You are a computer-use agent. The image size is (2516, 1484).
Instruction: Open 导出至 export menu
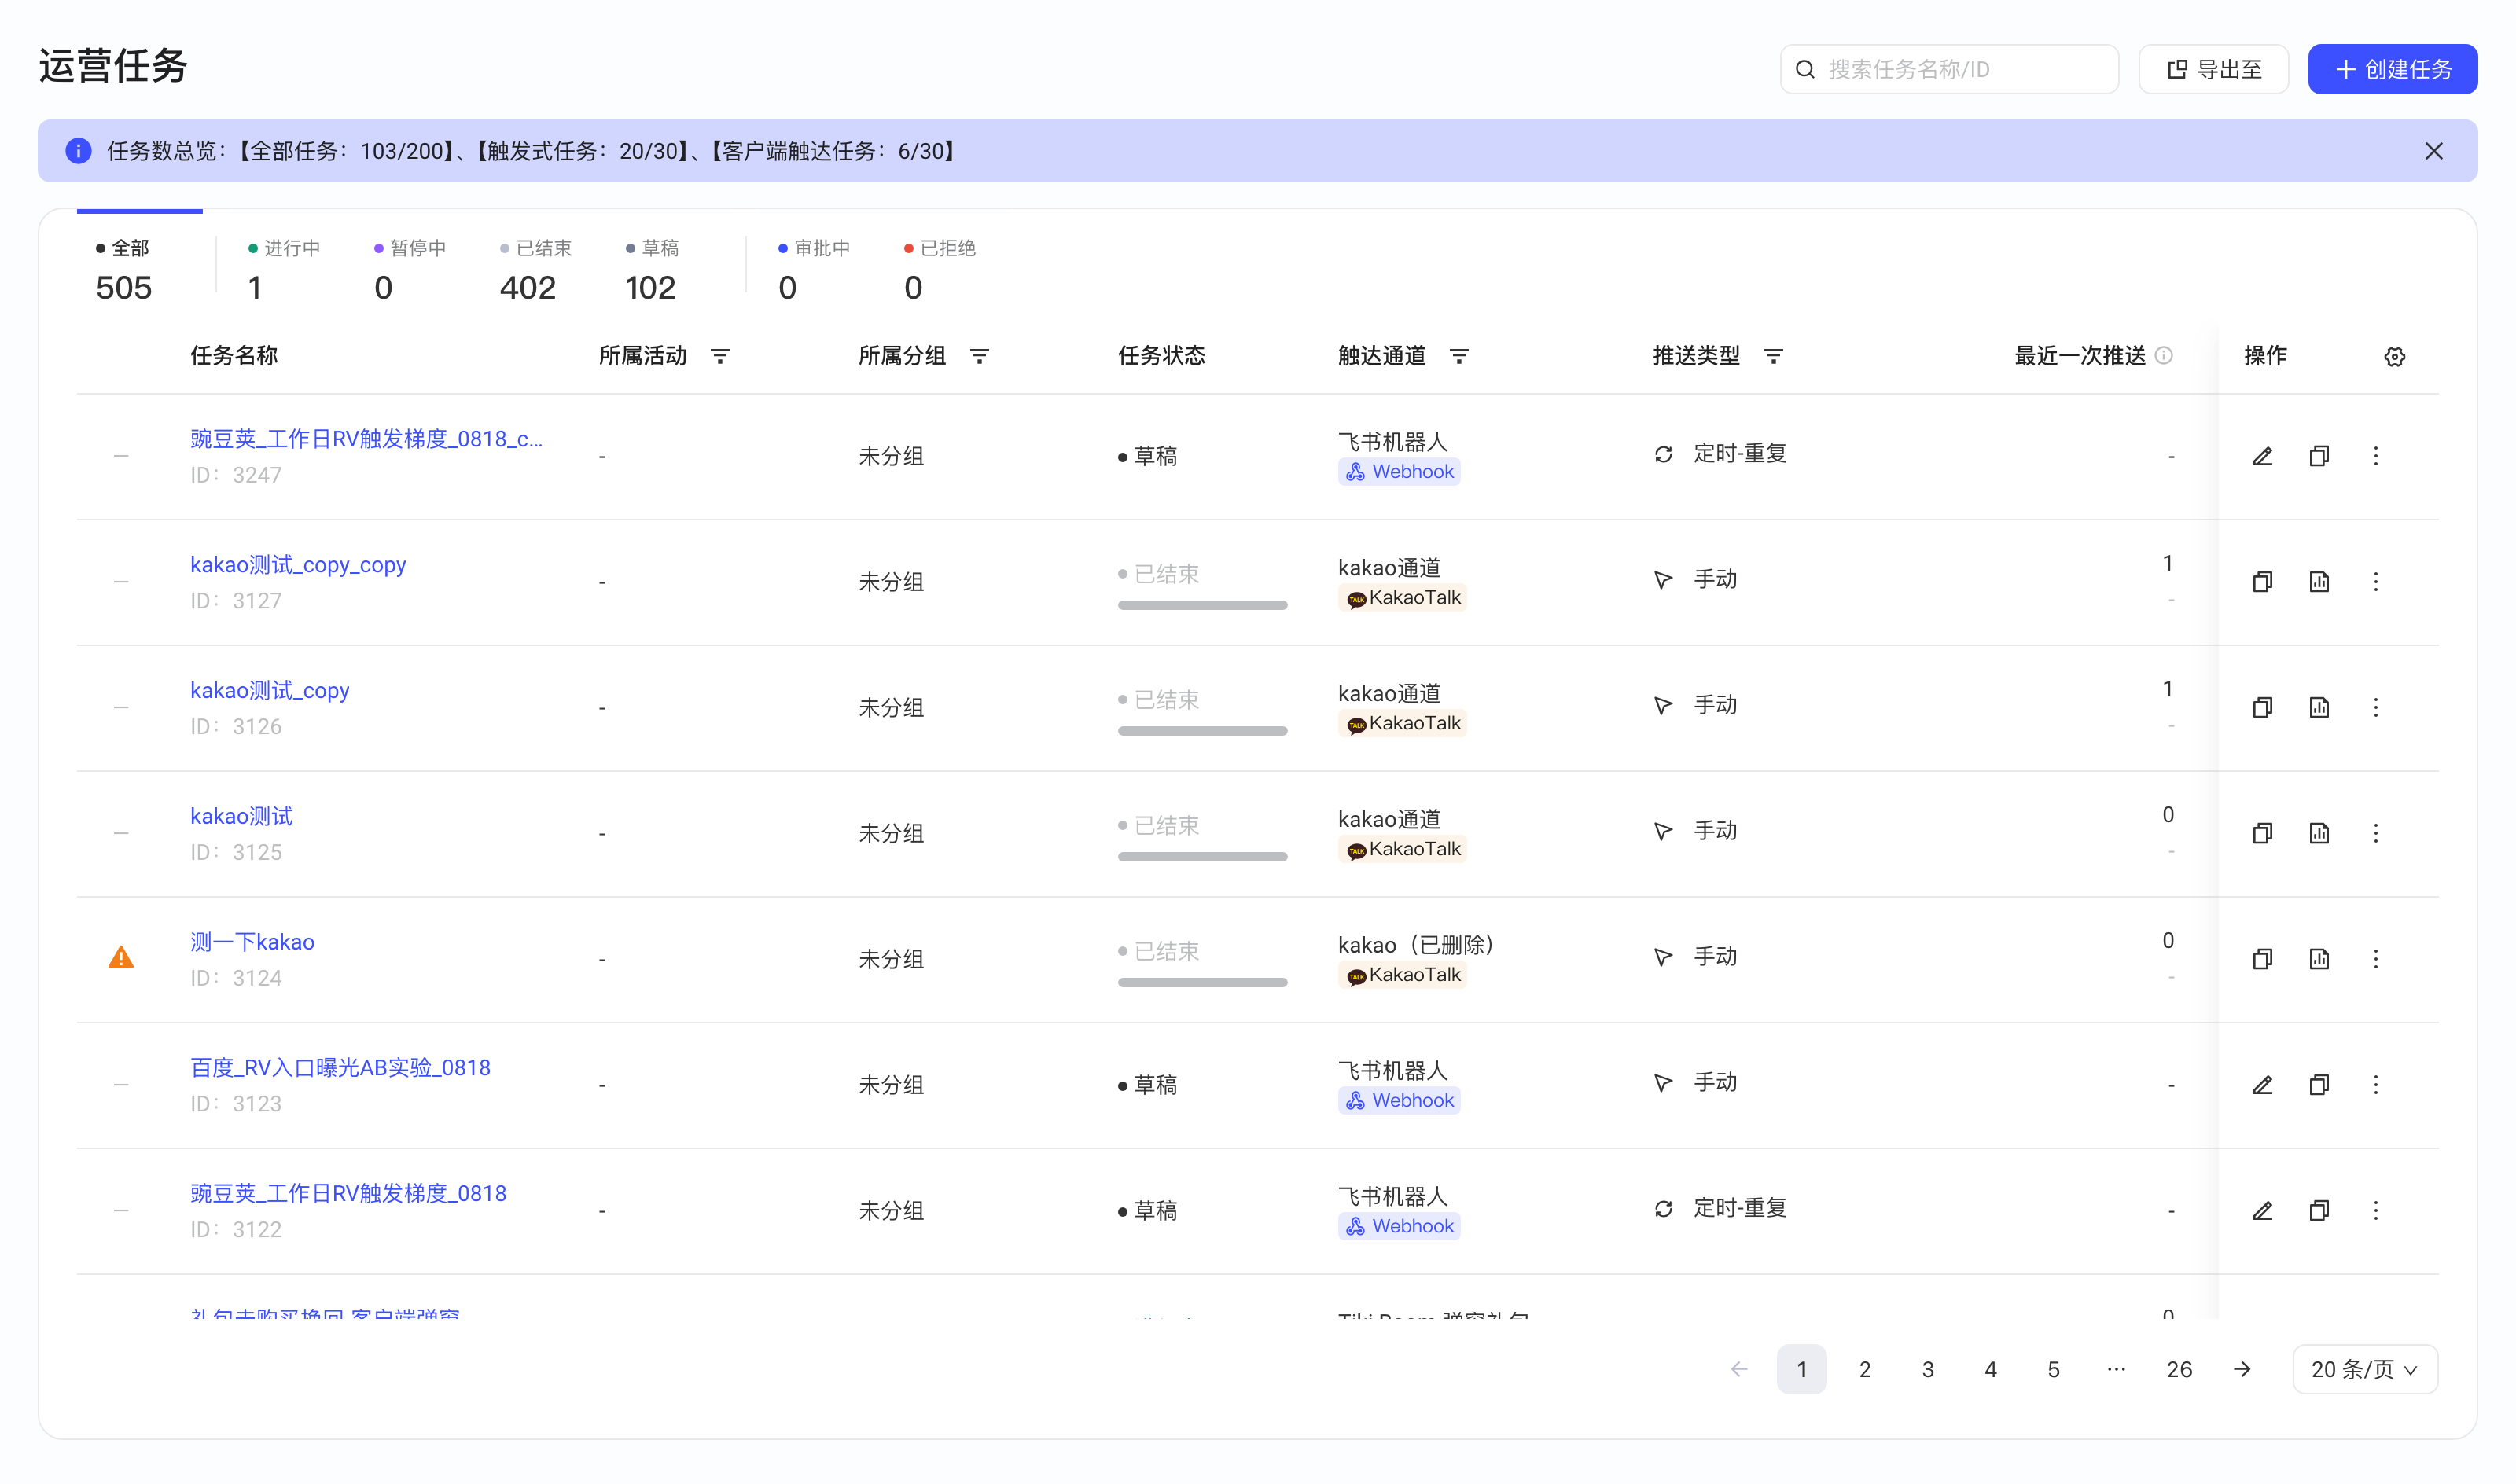[2213, 69]
